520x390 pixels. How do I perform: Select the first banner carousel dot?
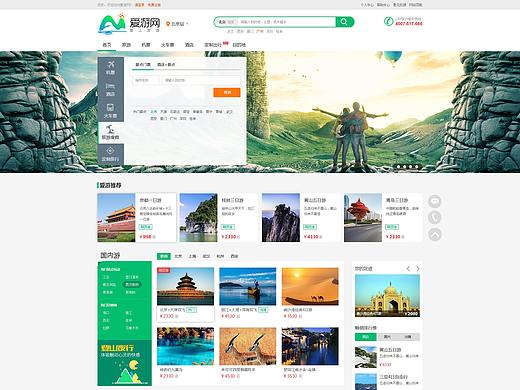pyautogui.click(x=398, y=167)
